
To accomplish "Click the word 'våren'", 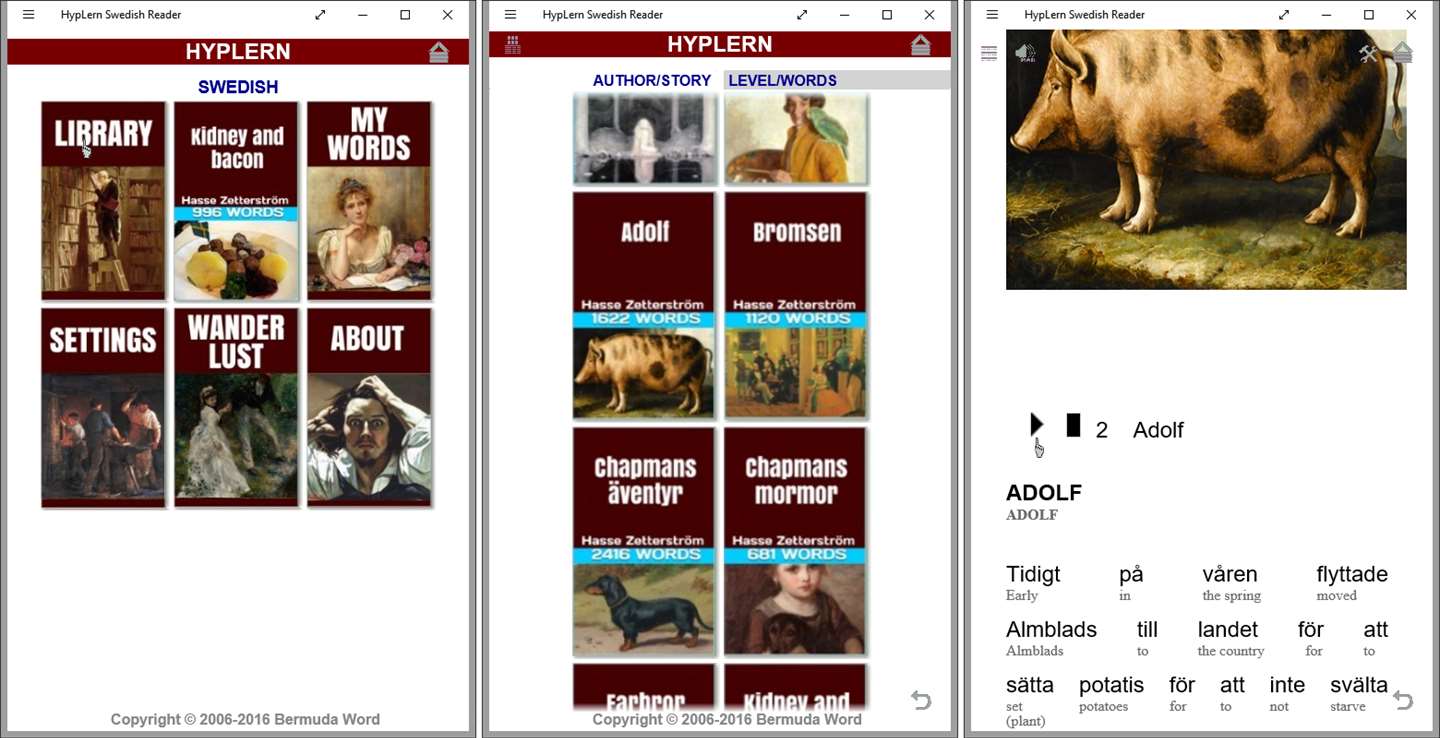I will pyautogui.click(x=1230, y=574).
